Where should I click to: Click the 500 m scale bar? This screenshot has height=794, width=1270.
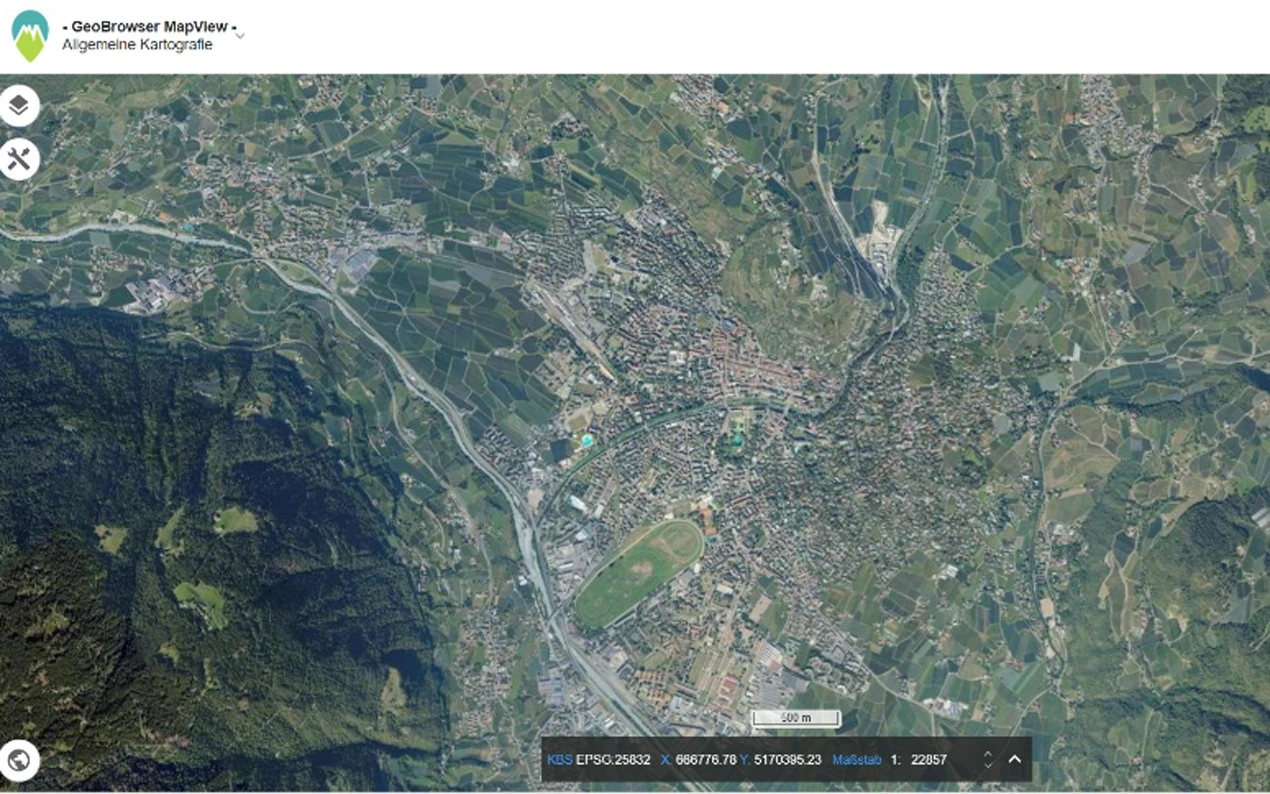pos(796,718)
